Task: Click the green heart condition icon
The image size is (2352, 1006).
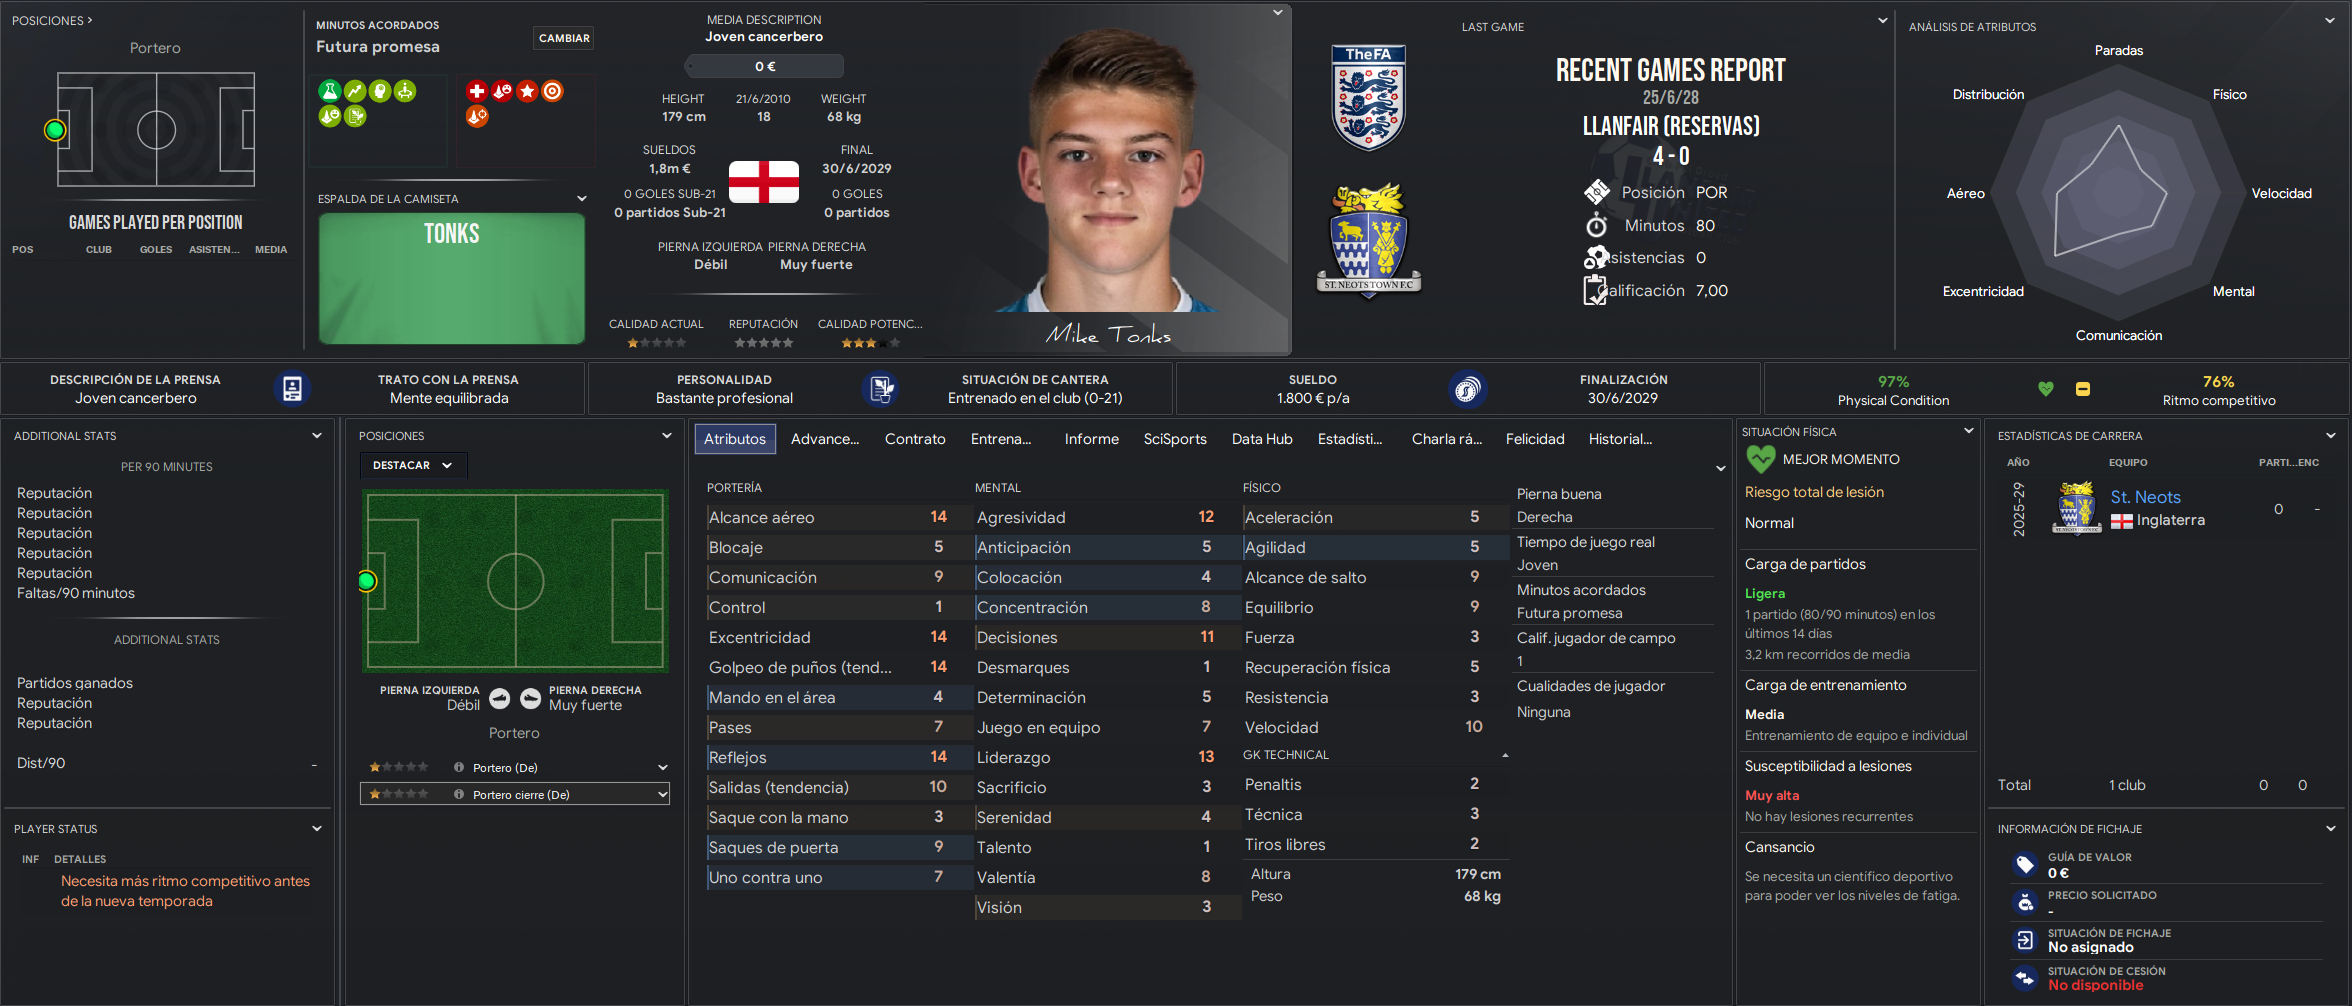Action: coord(2046,389)
